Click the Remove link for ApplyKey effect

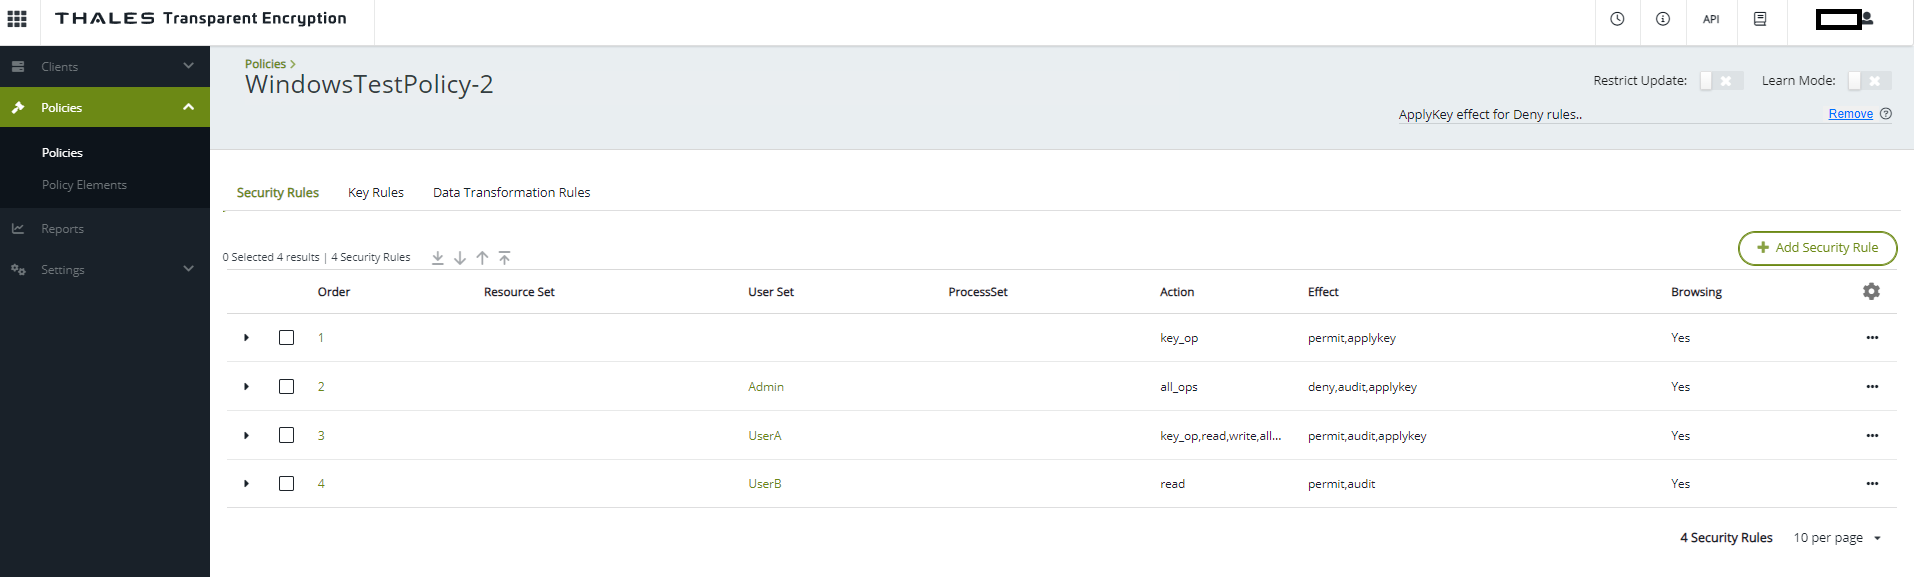[x=1850, y=114]
